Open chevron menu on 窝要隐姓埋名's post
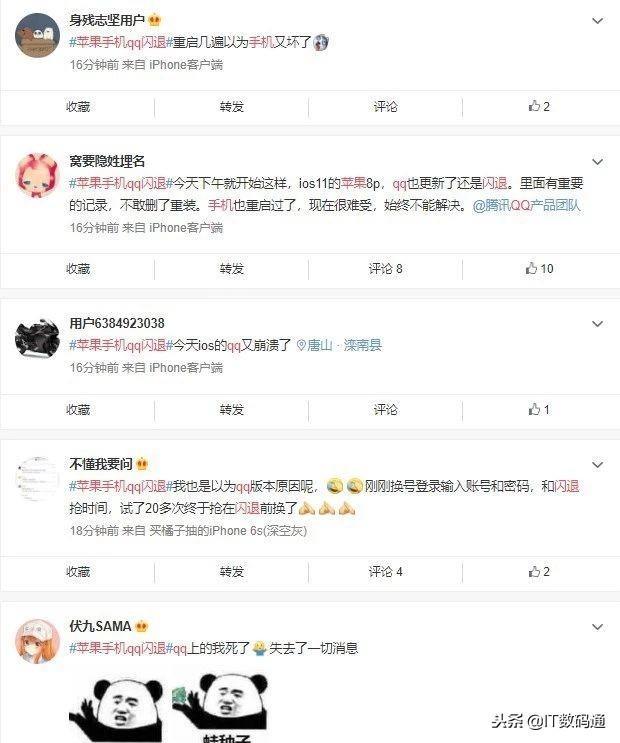The height and width of the screenshot is (743, 620). point(597,162)
